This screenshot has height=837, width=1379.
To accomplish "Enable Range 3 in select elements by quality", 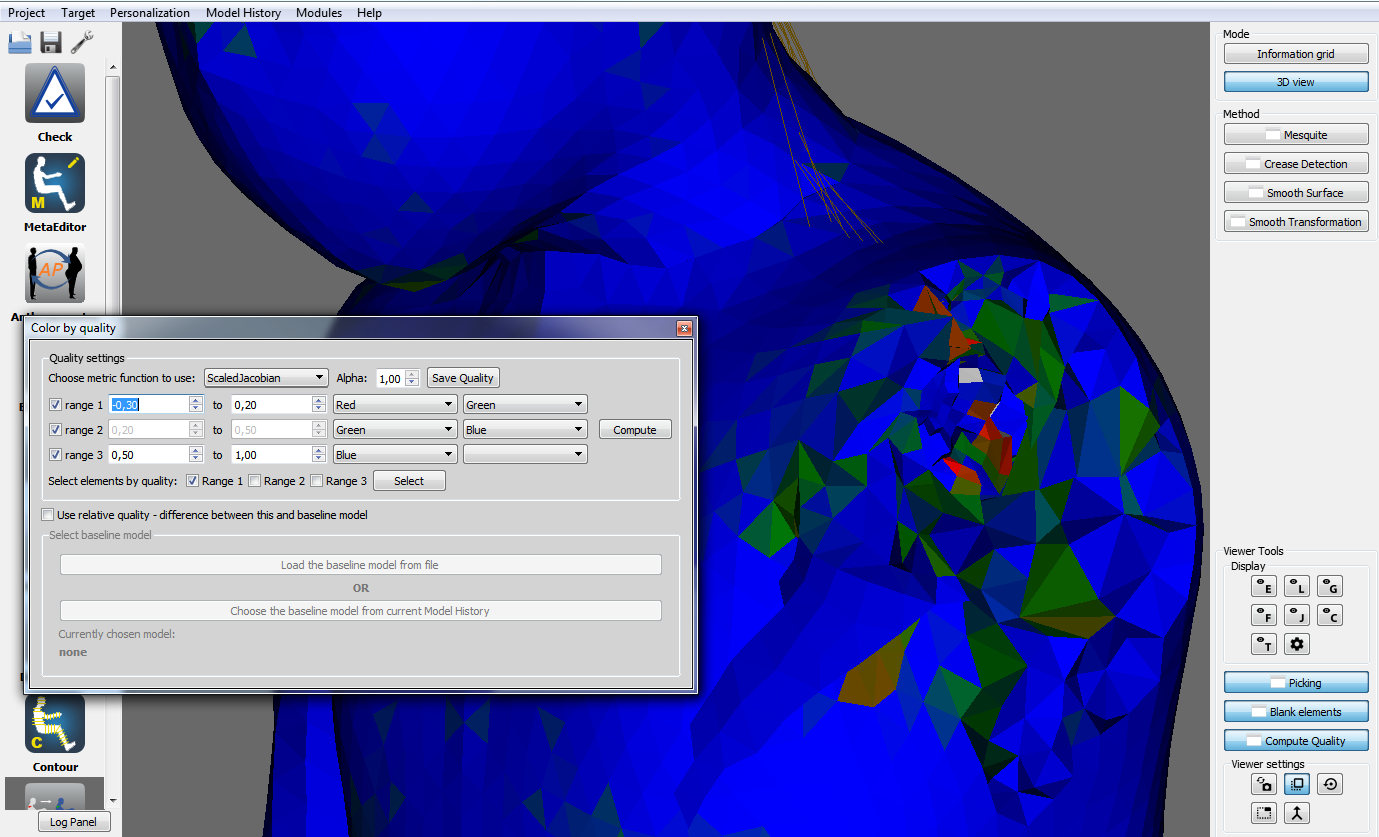I will pos(317,481).
